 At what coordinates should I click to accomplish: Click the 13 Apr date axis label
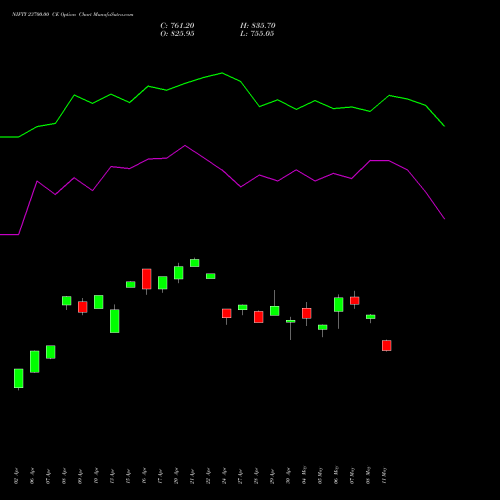112,476
